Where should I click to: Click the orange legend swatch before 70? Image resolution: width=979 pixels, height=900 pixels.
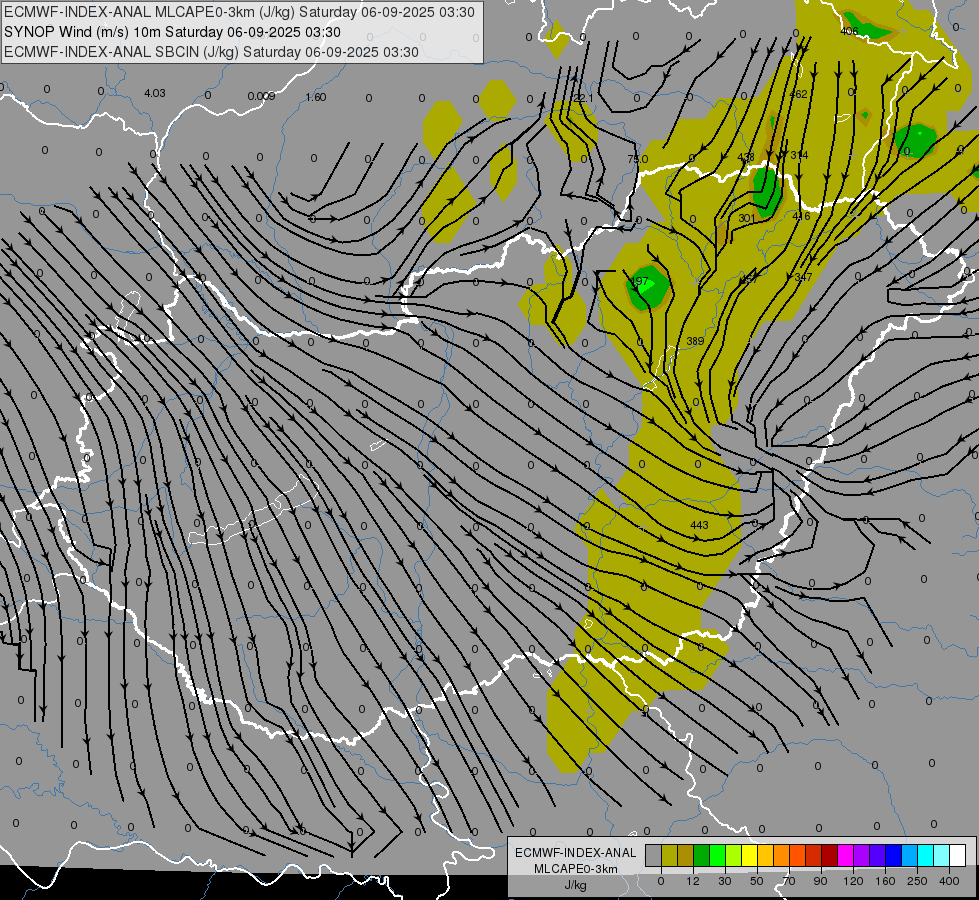click(x=782, y=856)
